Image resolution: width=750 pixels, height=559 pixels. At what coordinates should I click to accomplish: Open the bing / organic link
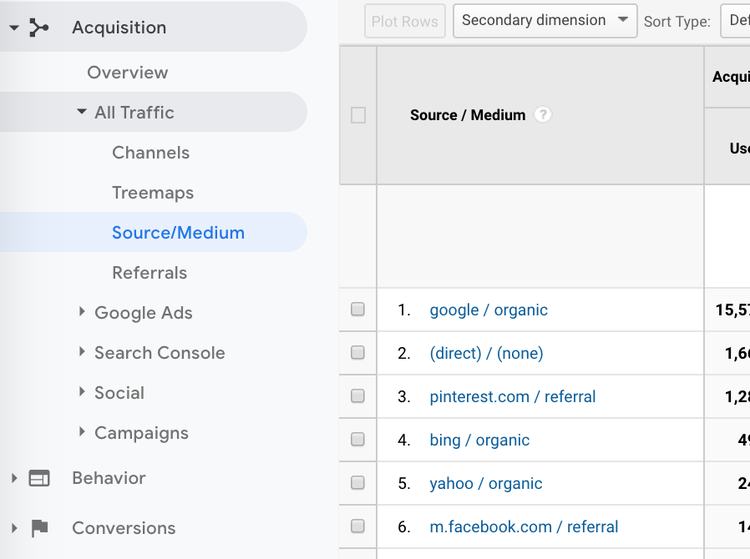[x=479, y=440]
